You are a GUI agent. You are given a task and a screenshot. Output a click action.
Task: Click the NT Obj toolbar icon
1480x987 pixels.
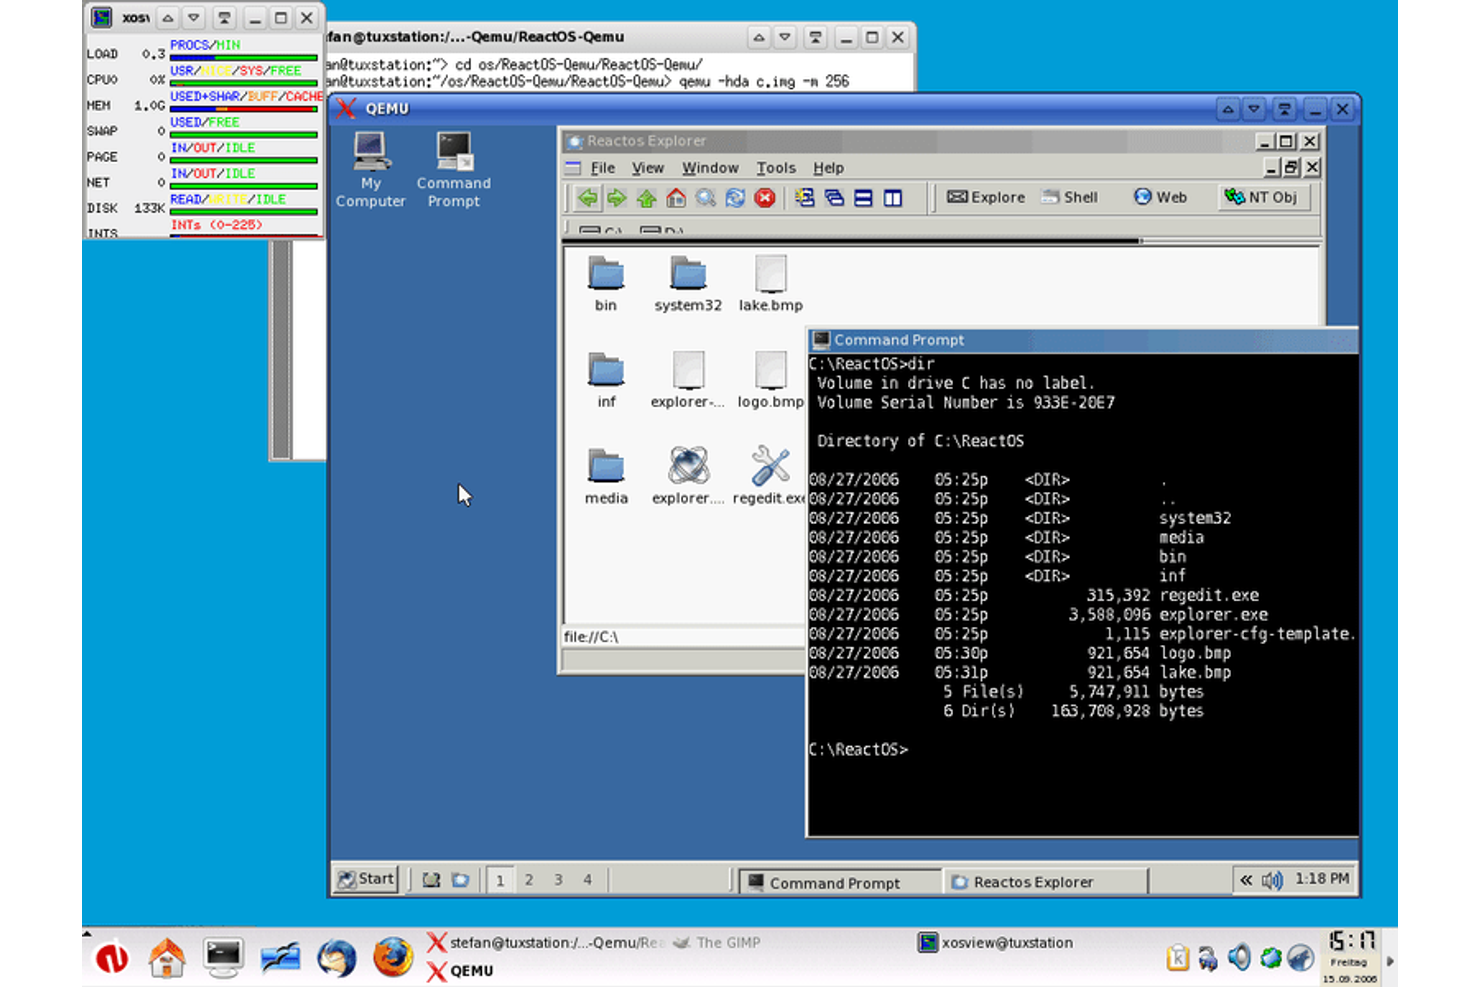click(x=1262, y=197)
